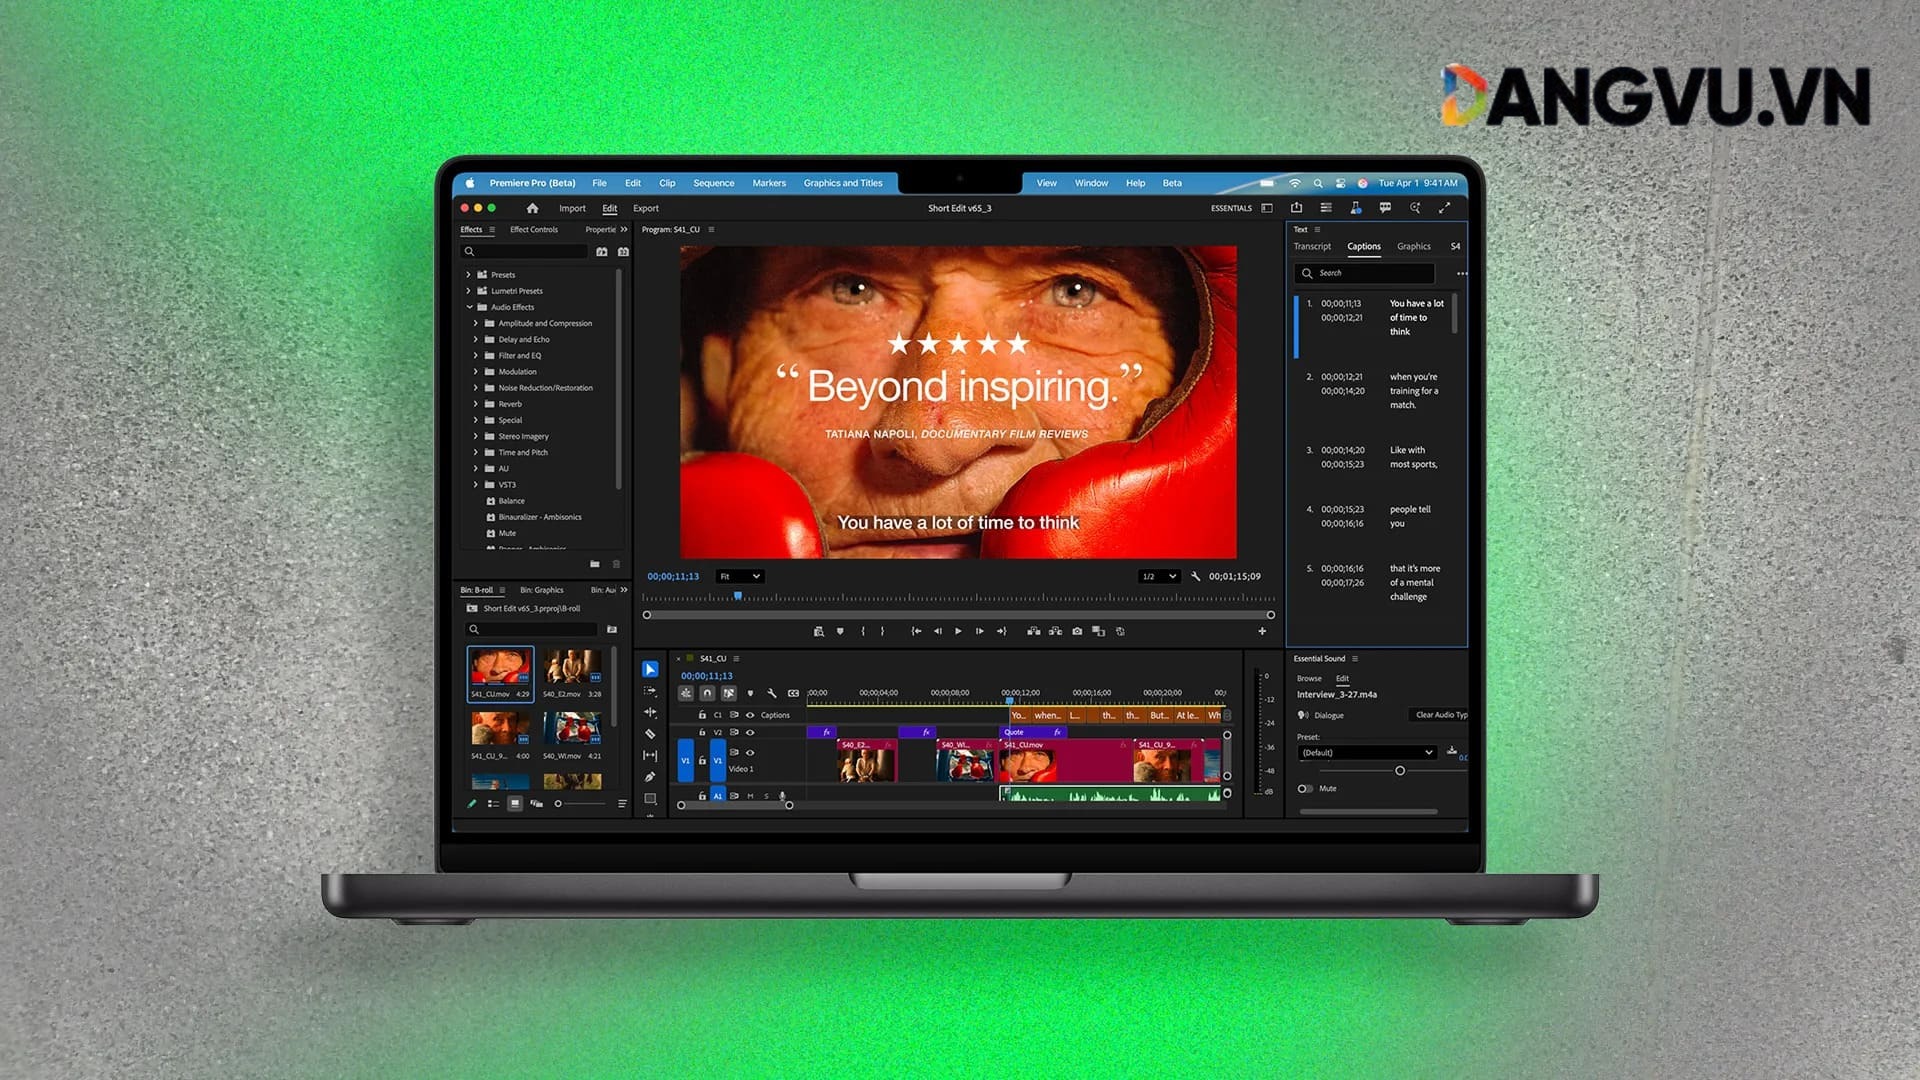
Task: Open the Apple menu
Action: (x=470, y=183)
